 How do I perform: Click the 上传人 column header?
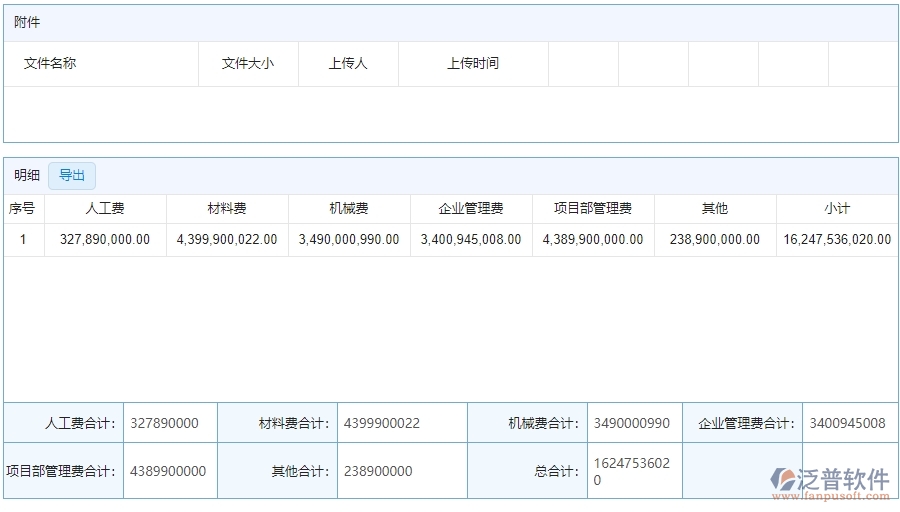(348, 64)
